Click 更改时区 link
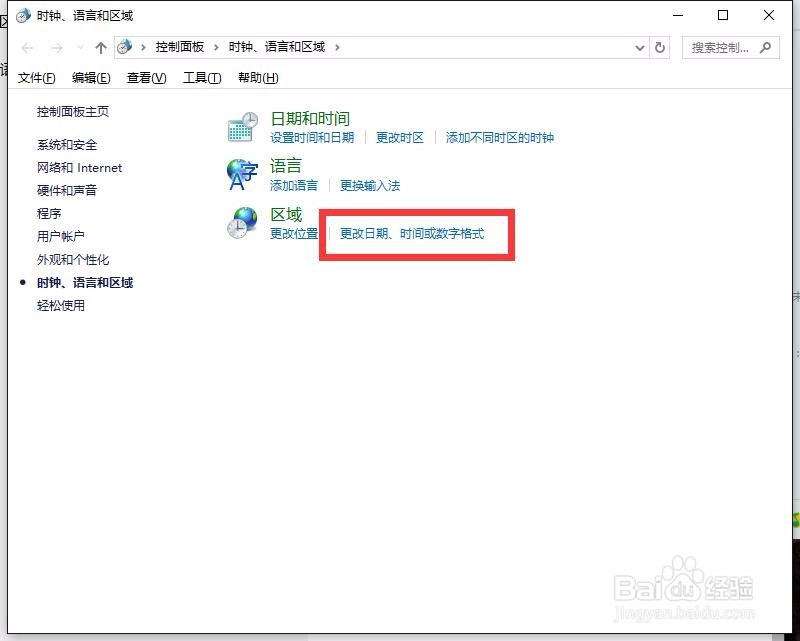The image size is (800, 641). tap(400, 138)
